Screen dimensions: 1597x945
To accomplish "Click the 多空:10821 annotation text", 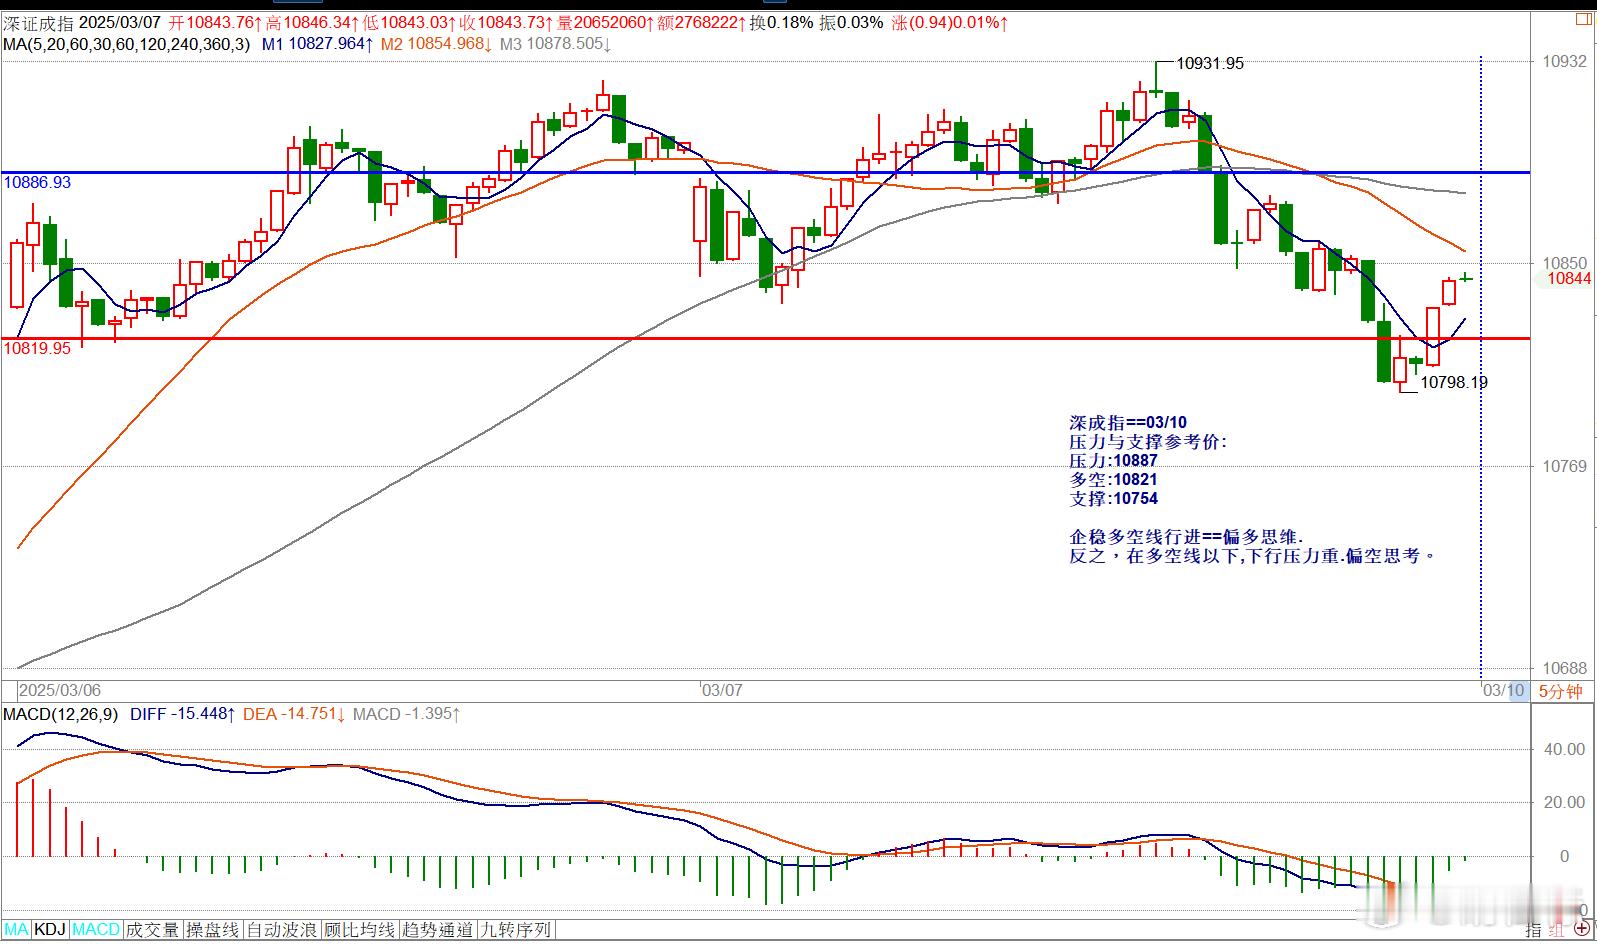I will click(x=1113, y=479).
